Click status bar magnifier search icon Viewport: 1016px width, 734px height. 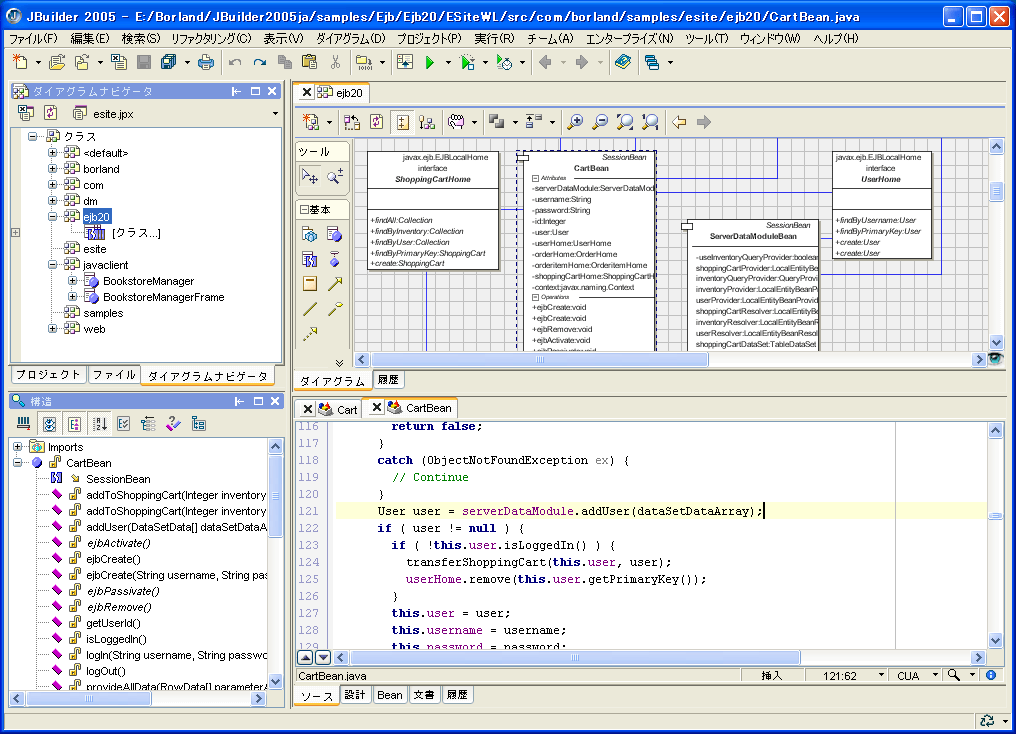(954, 675)
